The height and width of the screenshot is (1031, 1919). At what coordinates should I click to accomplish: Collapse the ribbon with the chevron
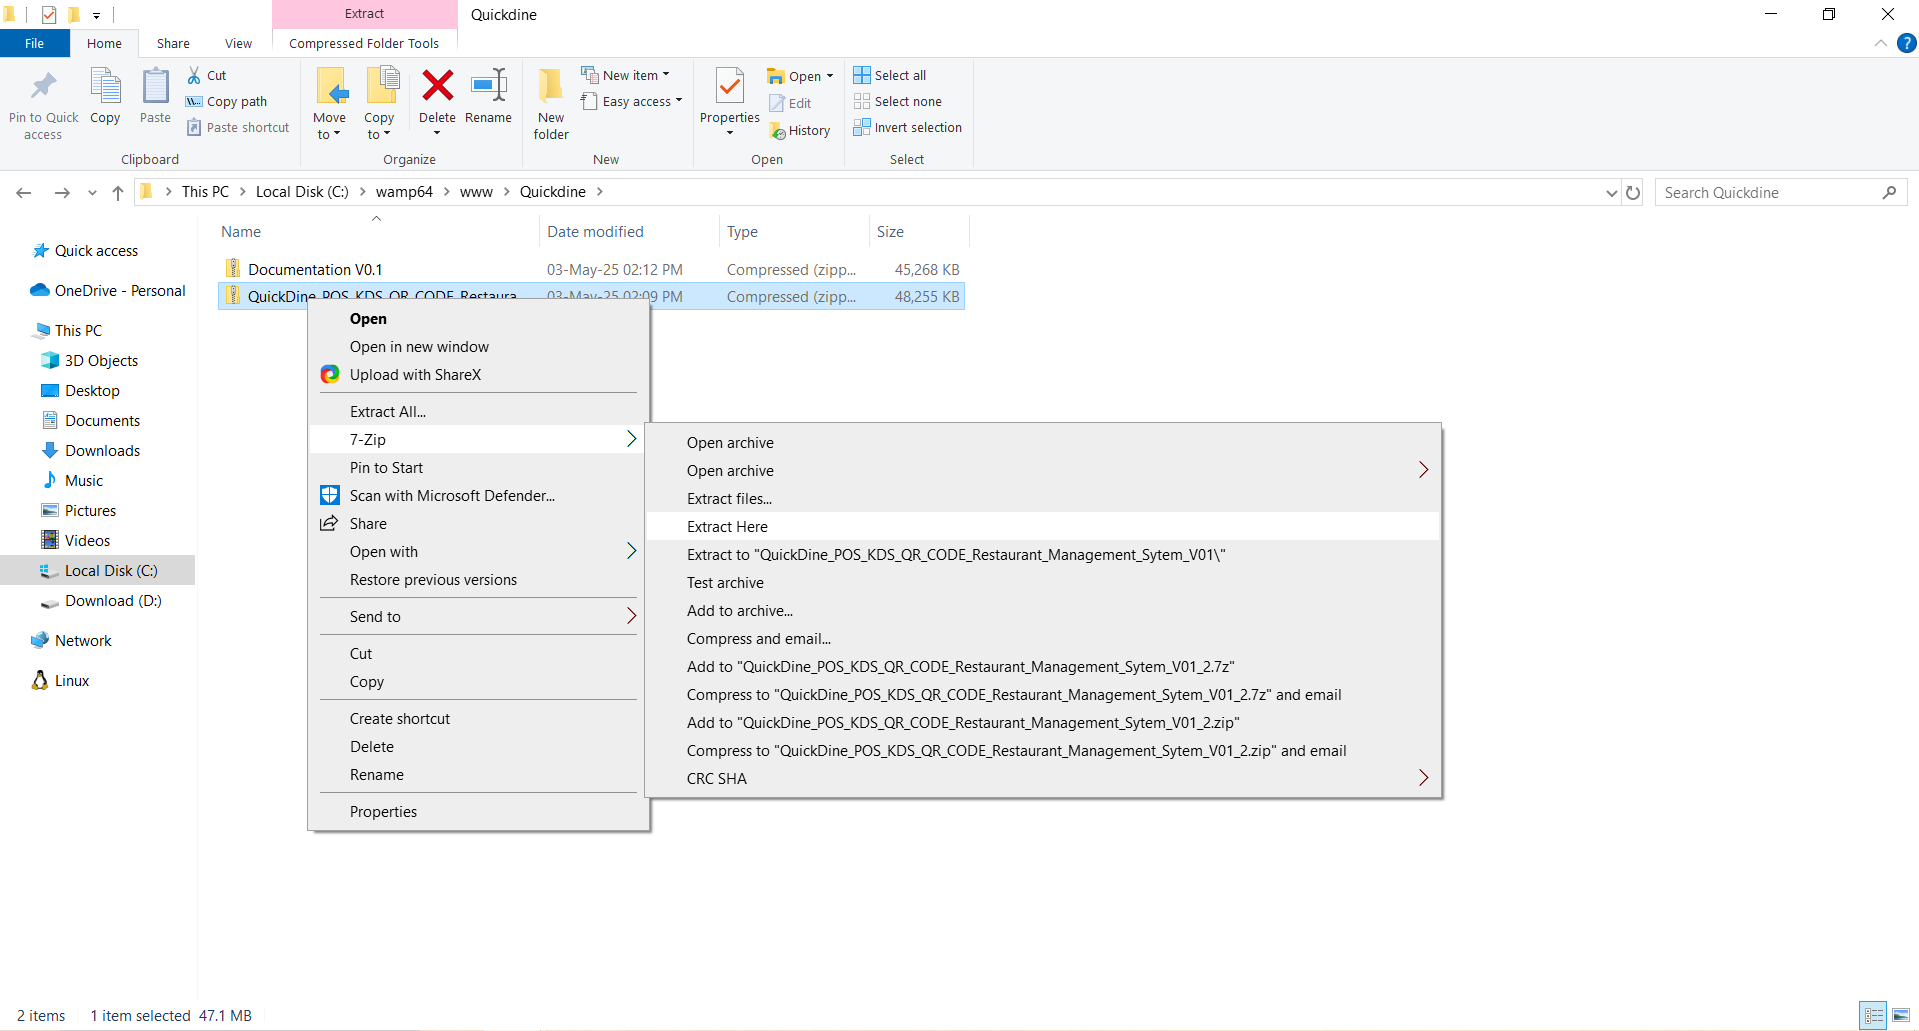[x=1881, y=43]
